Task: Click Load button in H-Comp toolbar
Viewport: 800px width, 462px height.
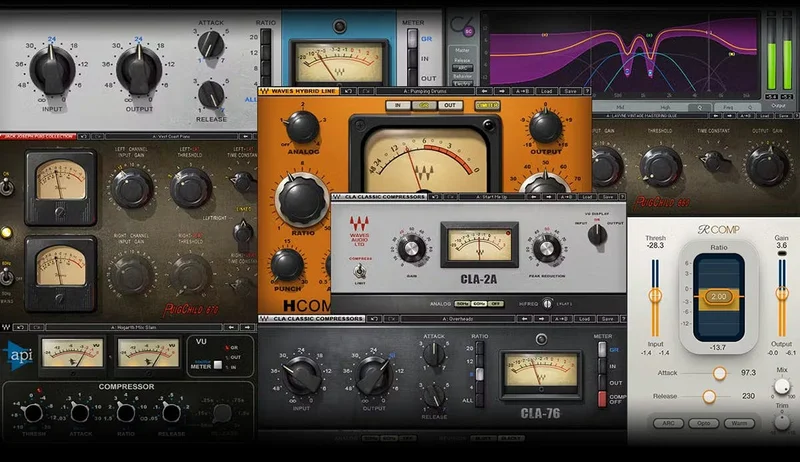Action: pos(546,91)
